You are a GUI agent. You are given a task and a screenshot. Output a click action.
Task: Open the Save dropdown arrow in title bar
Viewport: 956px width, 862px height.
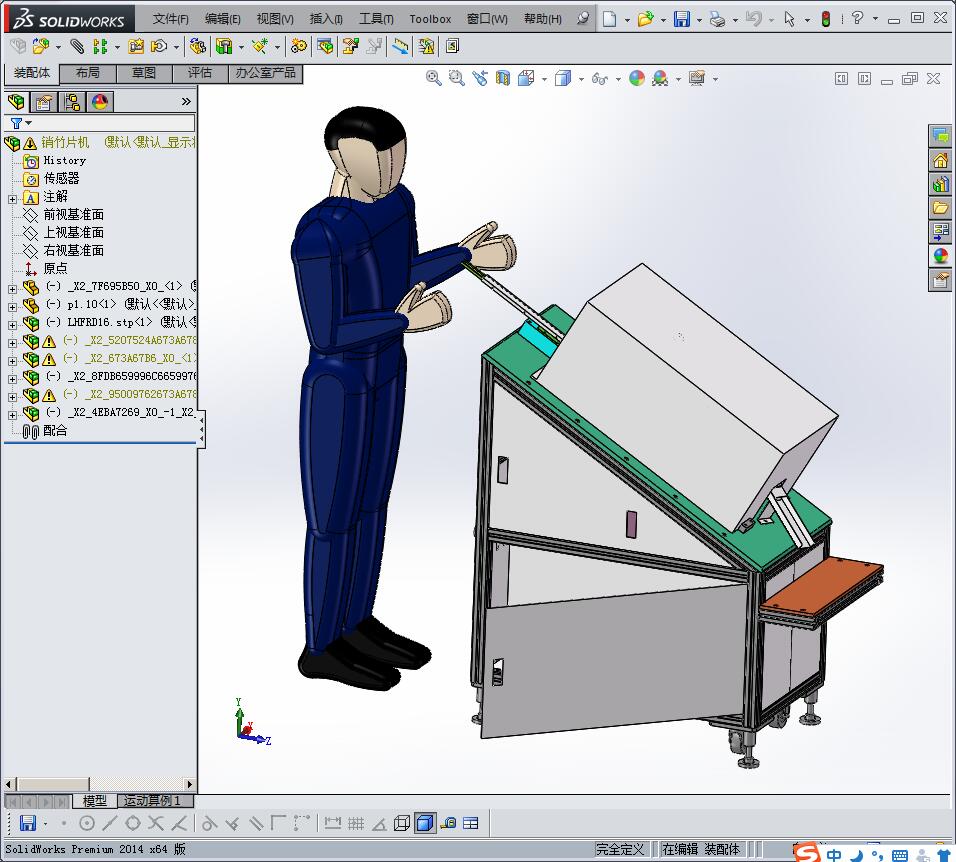699,20
